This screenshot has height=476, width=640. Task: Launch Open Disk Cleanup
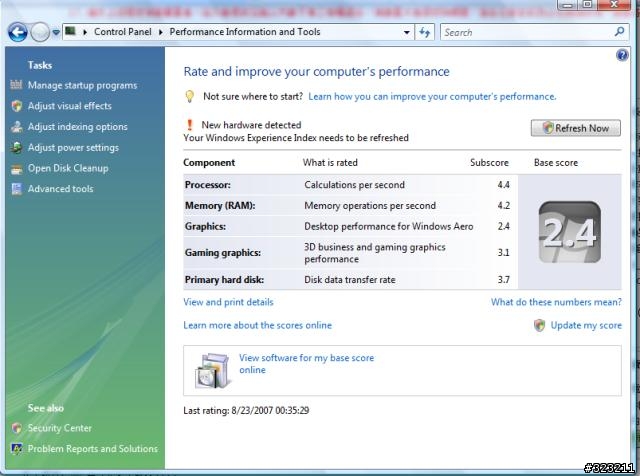[x=68, y=168]
